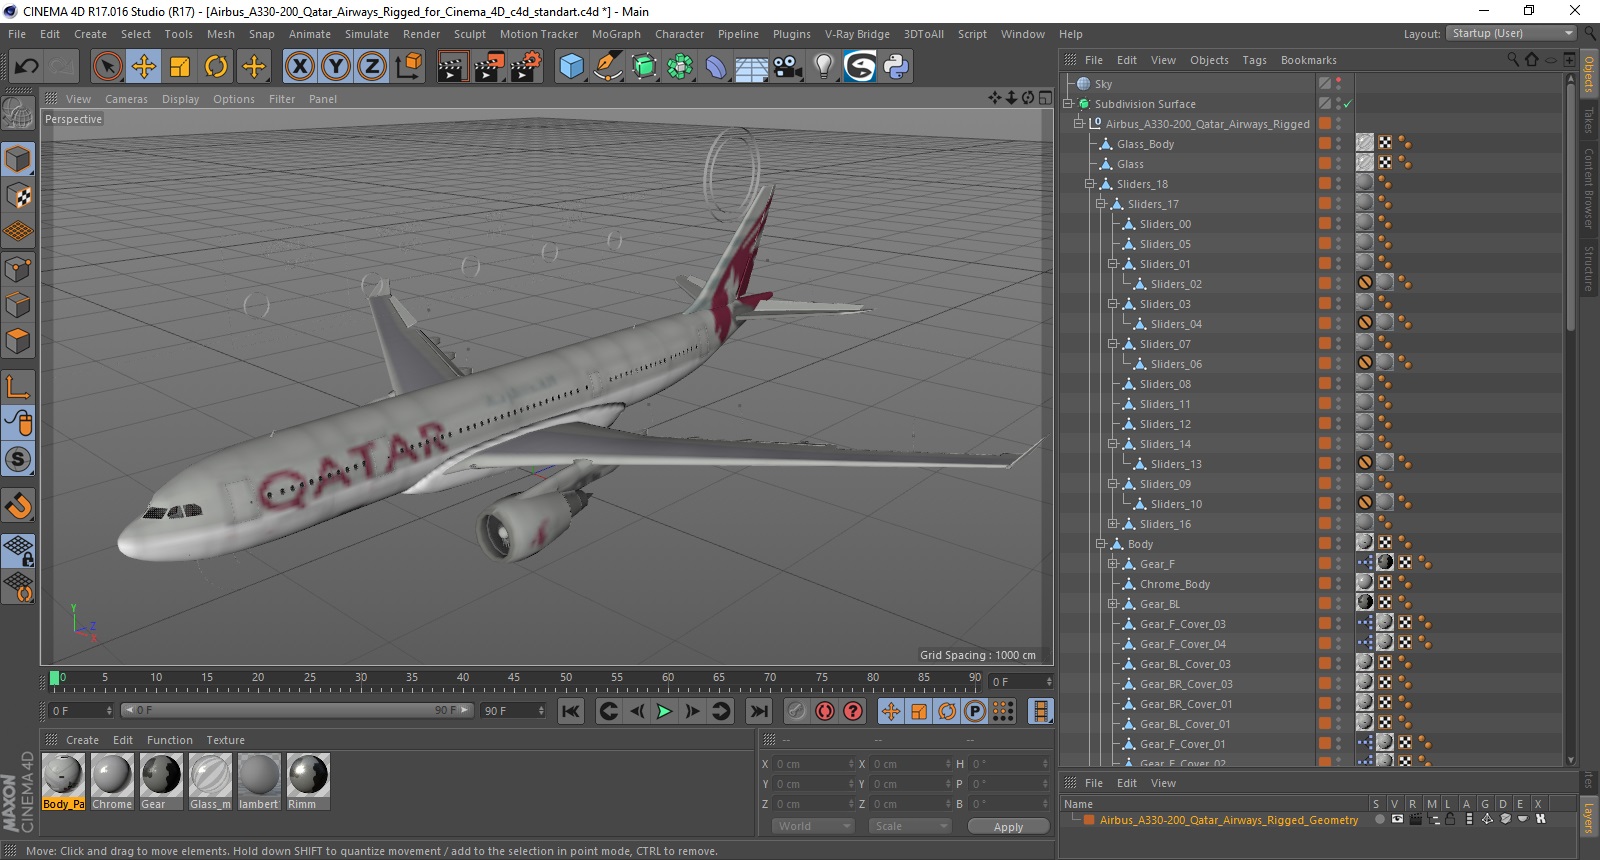
Task: Collapse the Body tree node
Action: 1101,544
